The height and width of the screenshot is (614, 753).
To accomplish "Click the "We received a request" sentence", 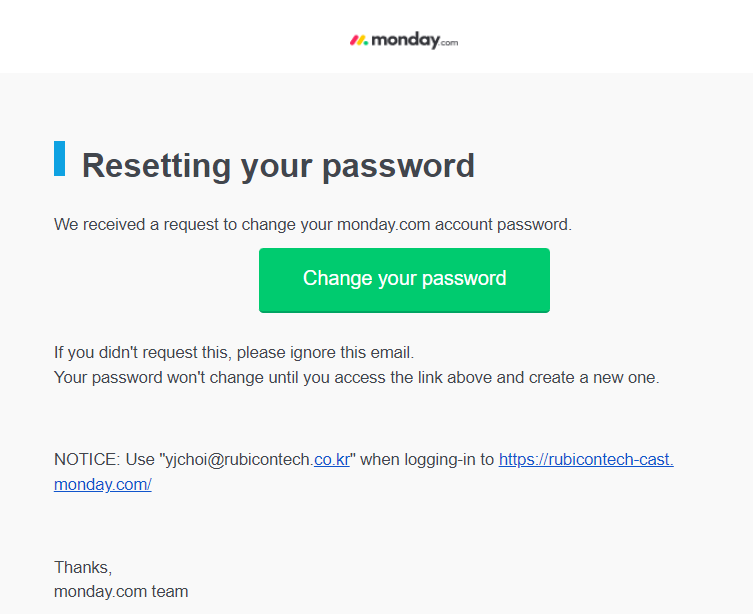I will tap(313, 224).
